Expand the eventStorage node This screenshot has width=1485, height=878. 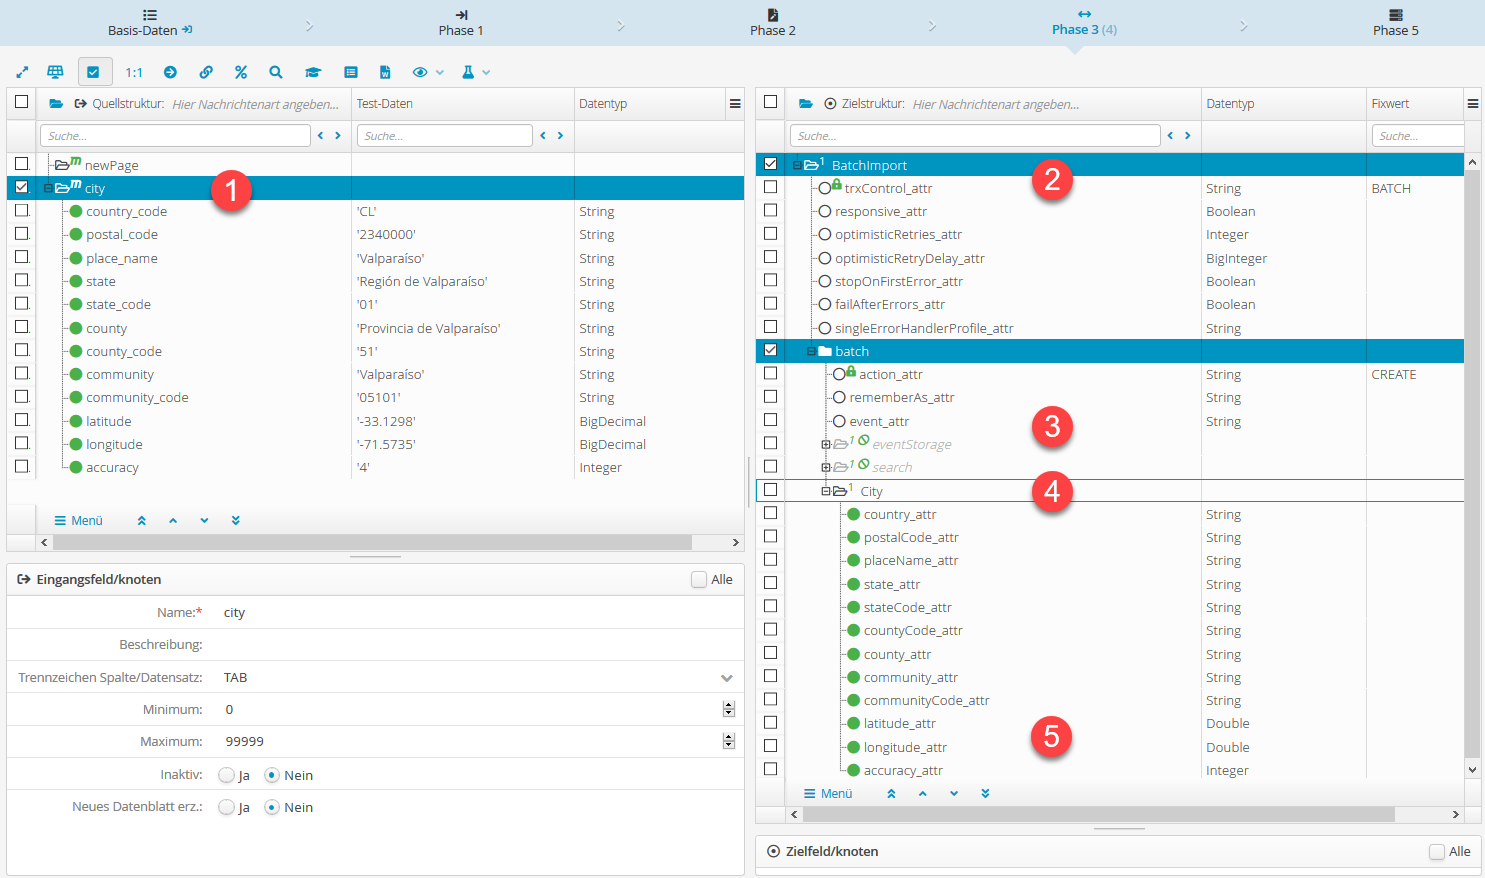[826, 444]
